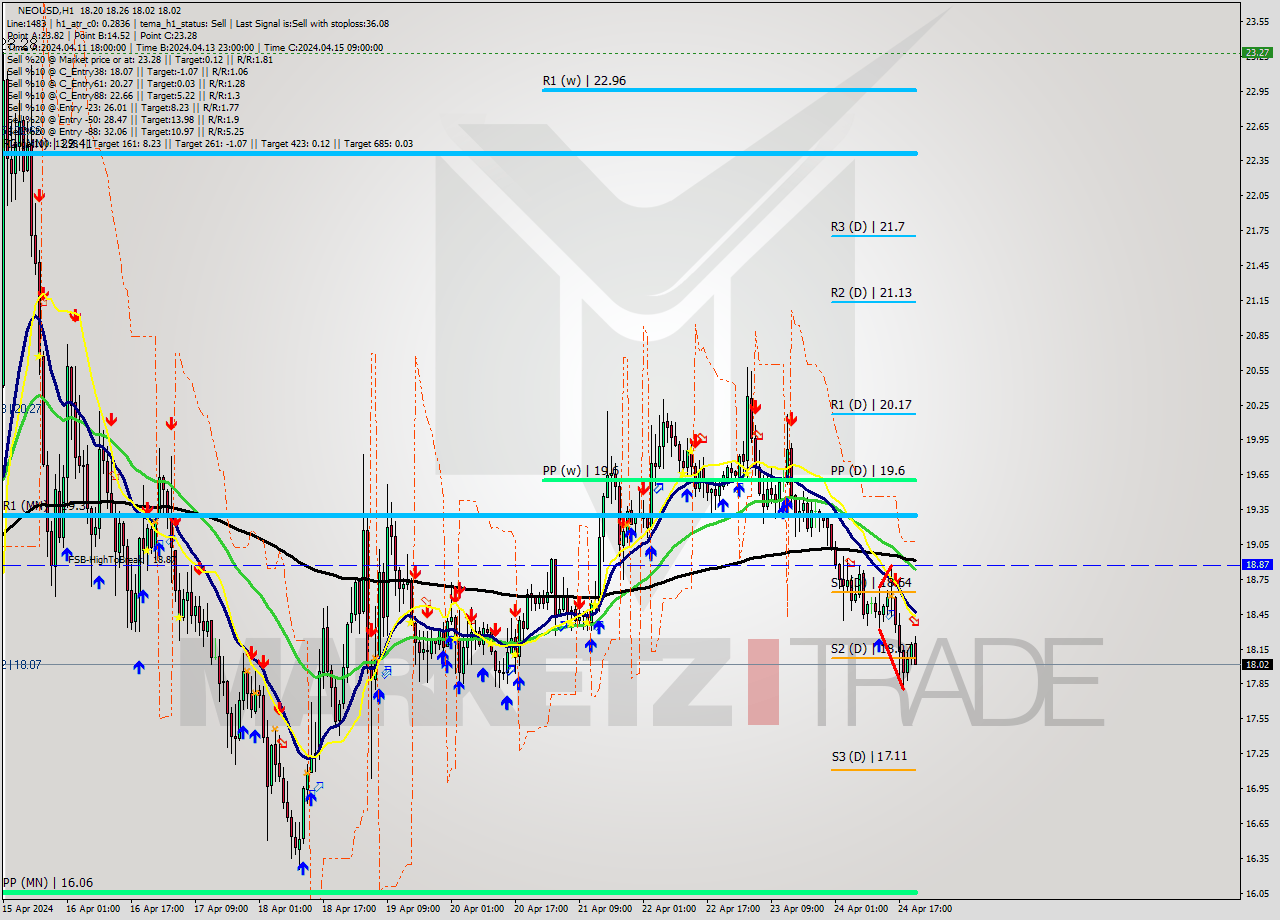The image size is (1280, 920).
Task: Select the 'S2 (D)' support label
Action: point(852,649)
